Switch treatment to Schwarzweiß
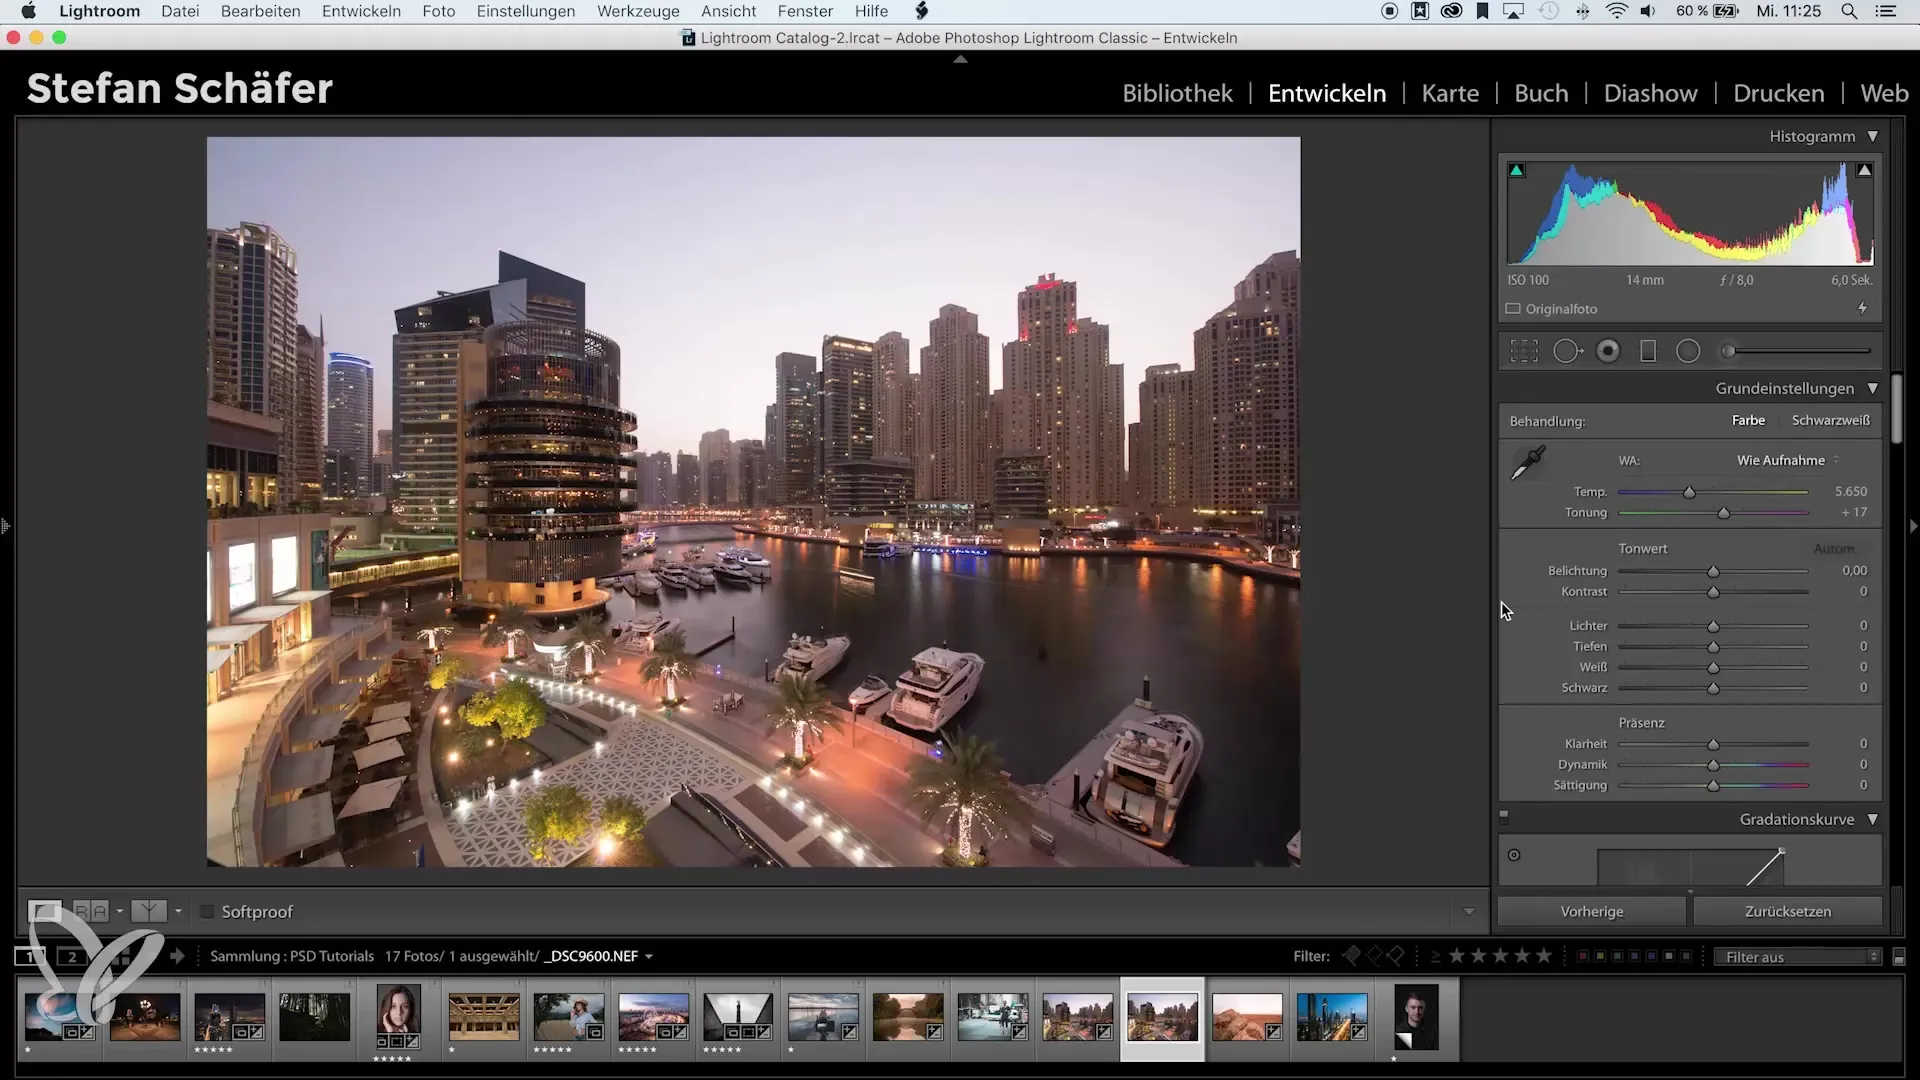This screenshot has height=1080, width=1920. point(1830,421)
